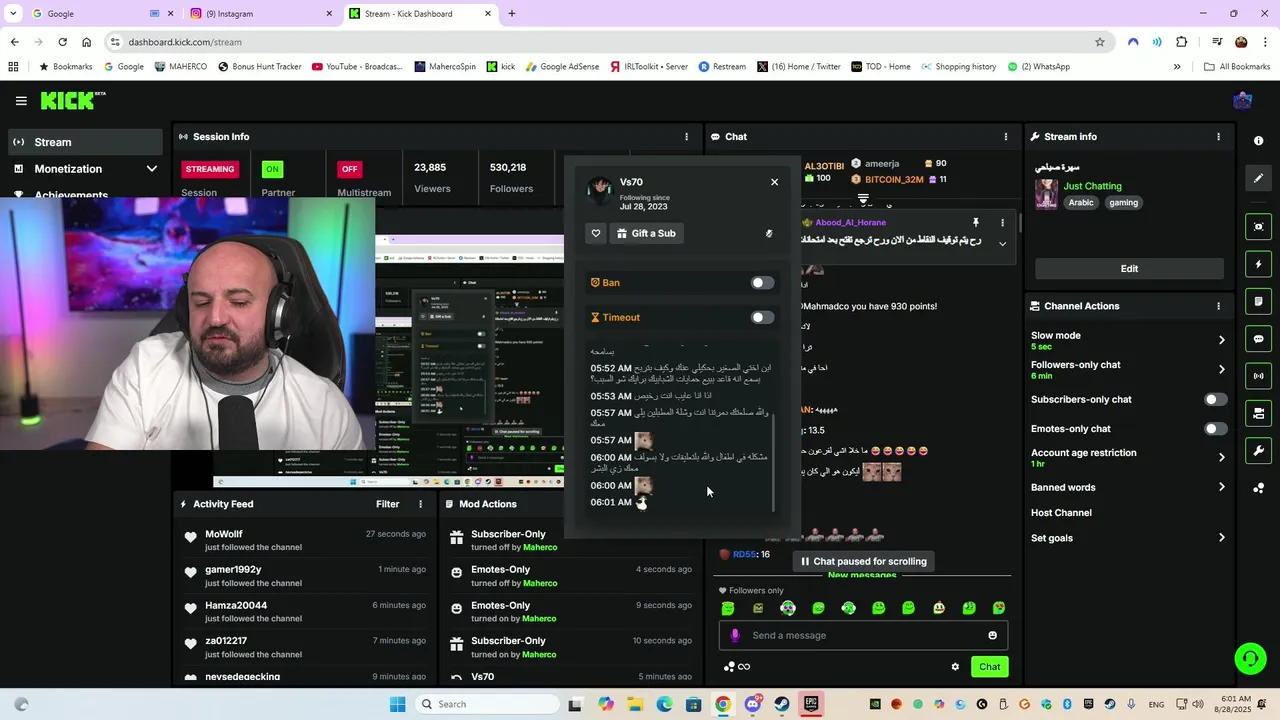Screen dimensions: 1280x720
Task: Click Gift a Sub button
Action: 646,233
